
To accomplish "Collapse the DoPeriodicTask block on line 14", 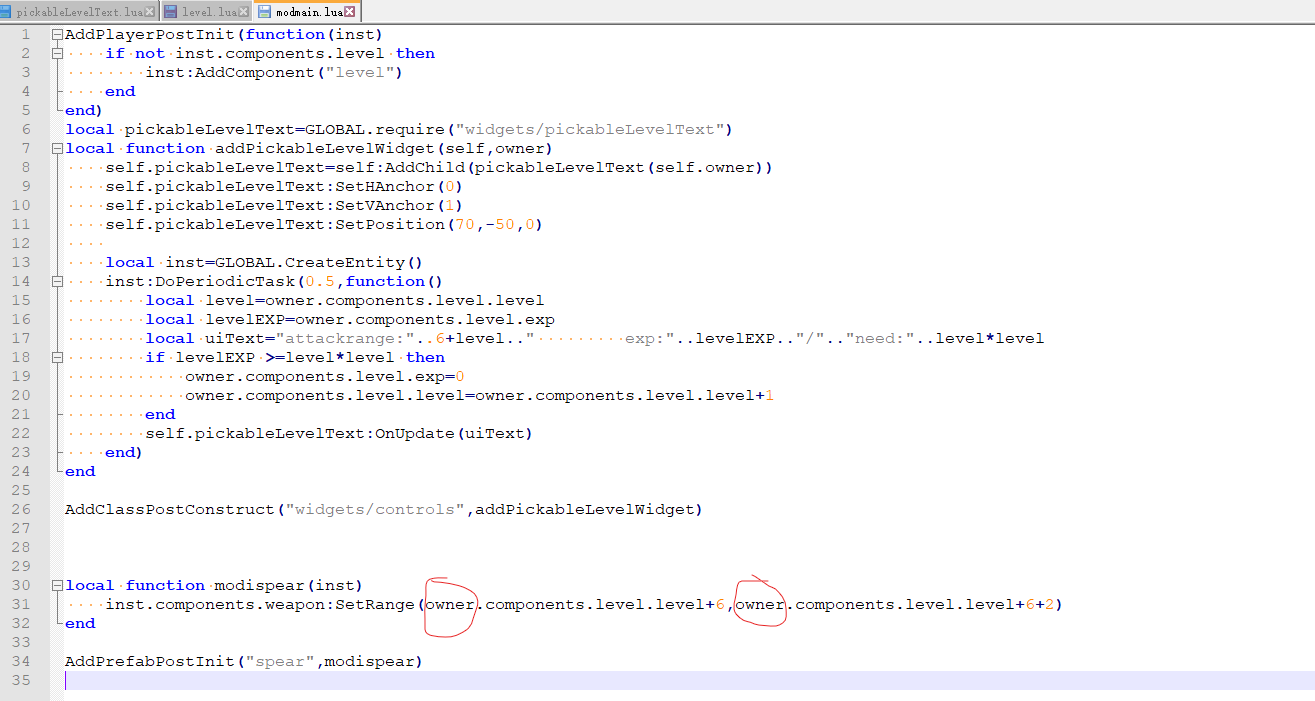I will click(57, 281).
